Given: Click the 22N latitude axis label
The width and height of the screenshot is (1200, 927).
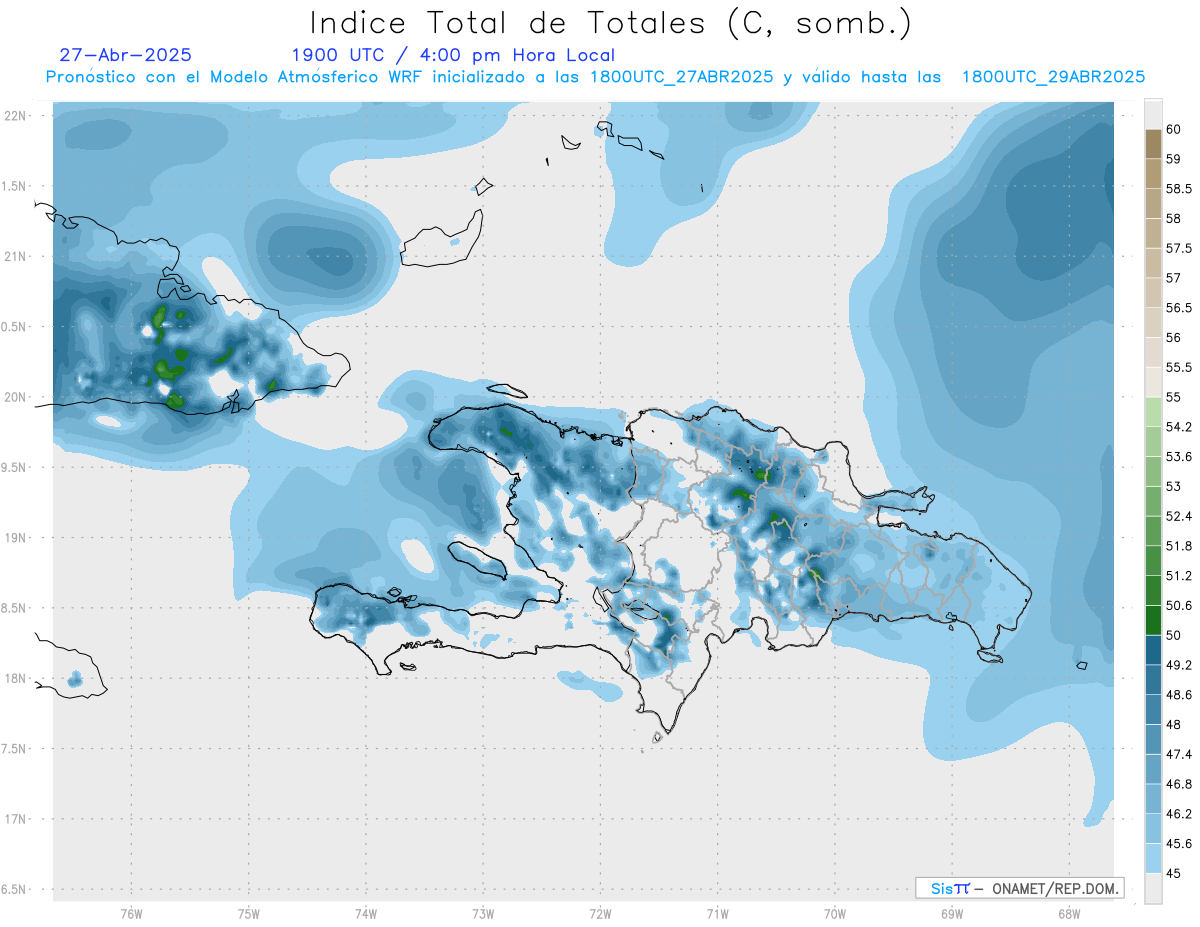Looking at the screenshot, I should [x=14, y=115].
